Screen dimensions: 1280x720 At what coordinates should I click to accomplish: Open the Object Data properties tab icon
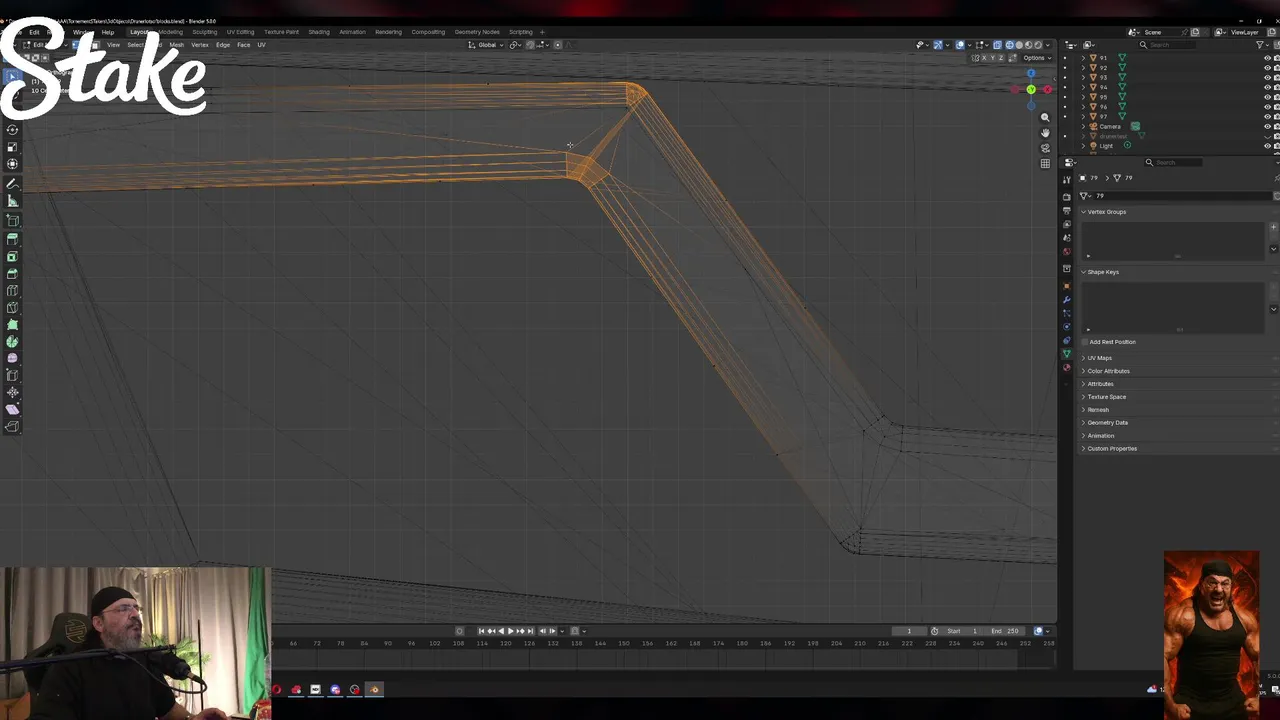pos(1067,354)
